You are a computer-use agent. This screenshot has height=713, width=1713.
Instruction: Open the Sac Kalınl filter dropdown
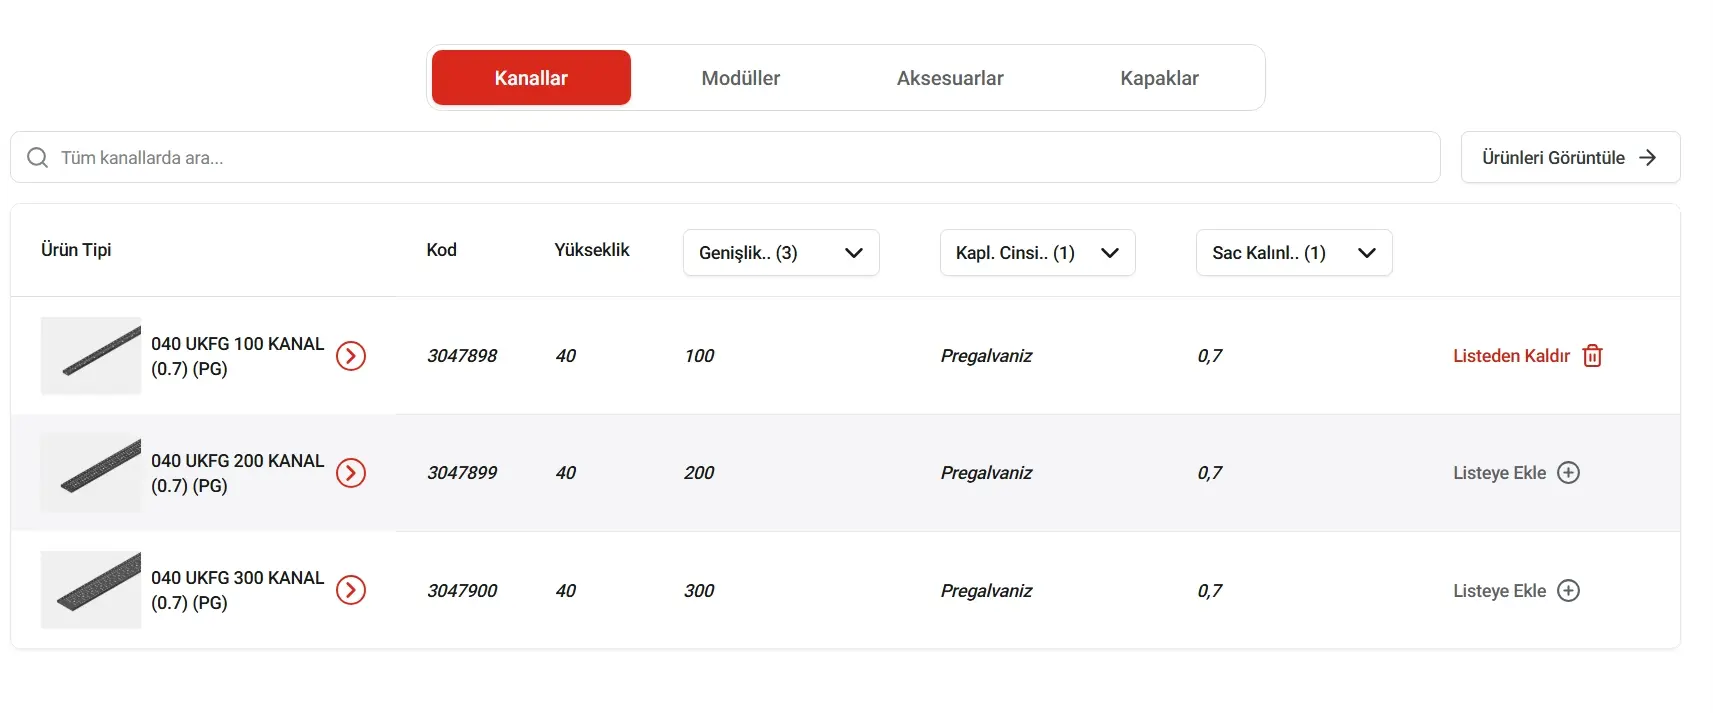click(x=1294, y=253)
